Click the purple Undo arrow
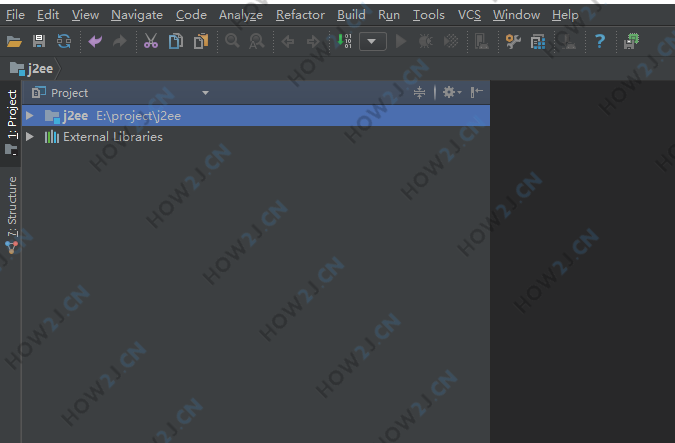 95,41
